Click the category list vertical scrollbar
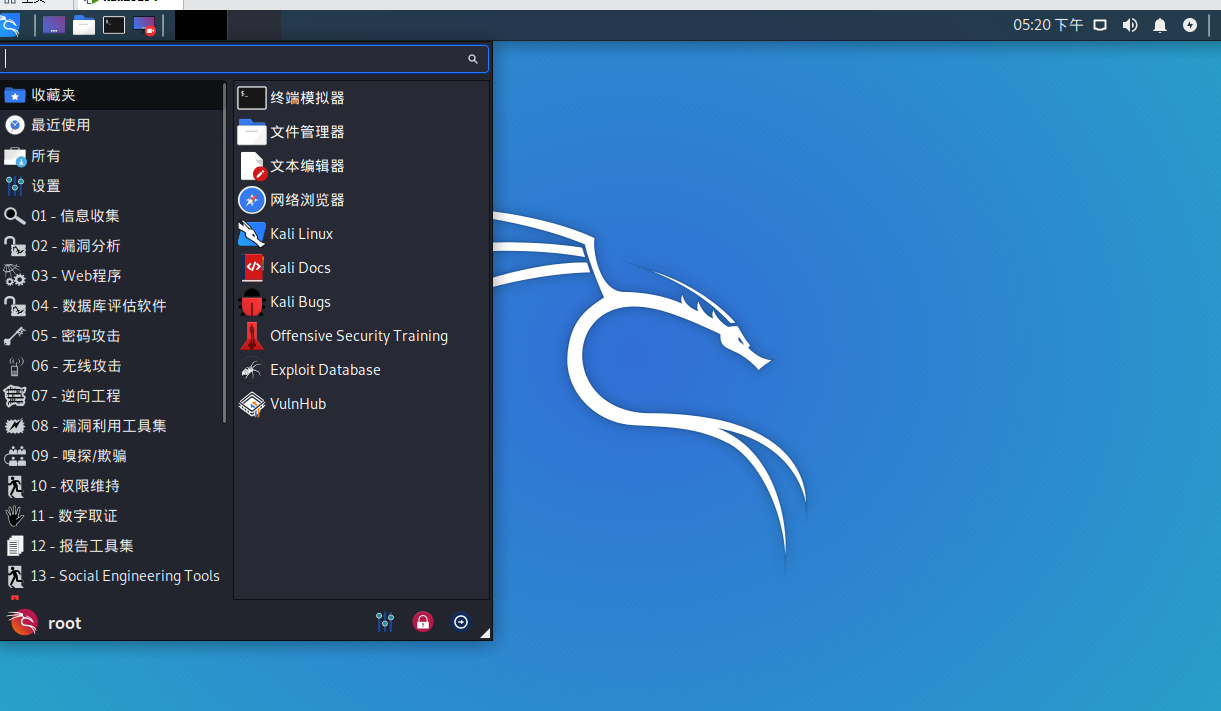This screenshot has width=1221, height=711. [x=226, y=252]
